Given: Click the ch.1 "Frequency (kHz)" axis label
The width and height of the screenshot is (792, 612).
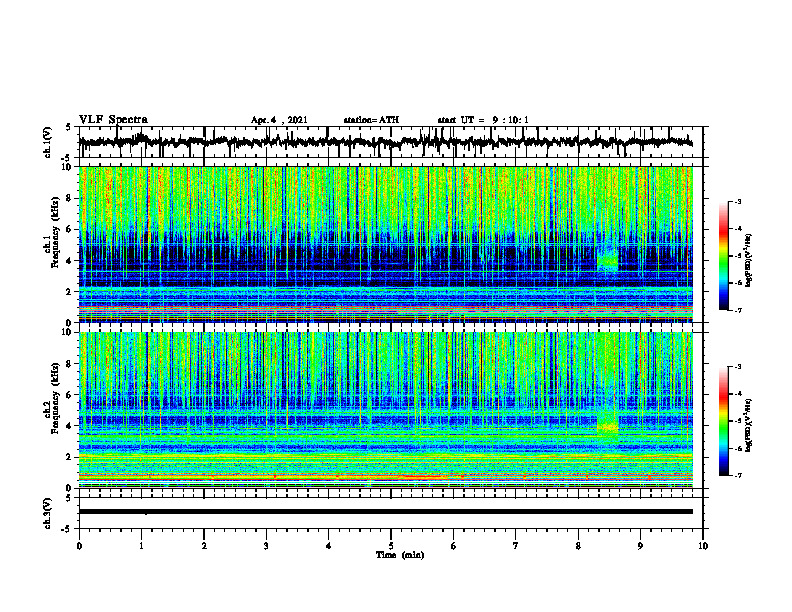Looking at the screenshot, I should (x=55, y=233).
